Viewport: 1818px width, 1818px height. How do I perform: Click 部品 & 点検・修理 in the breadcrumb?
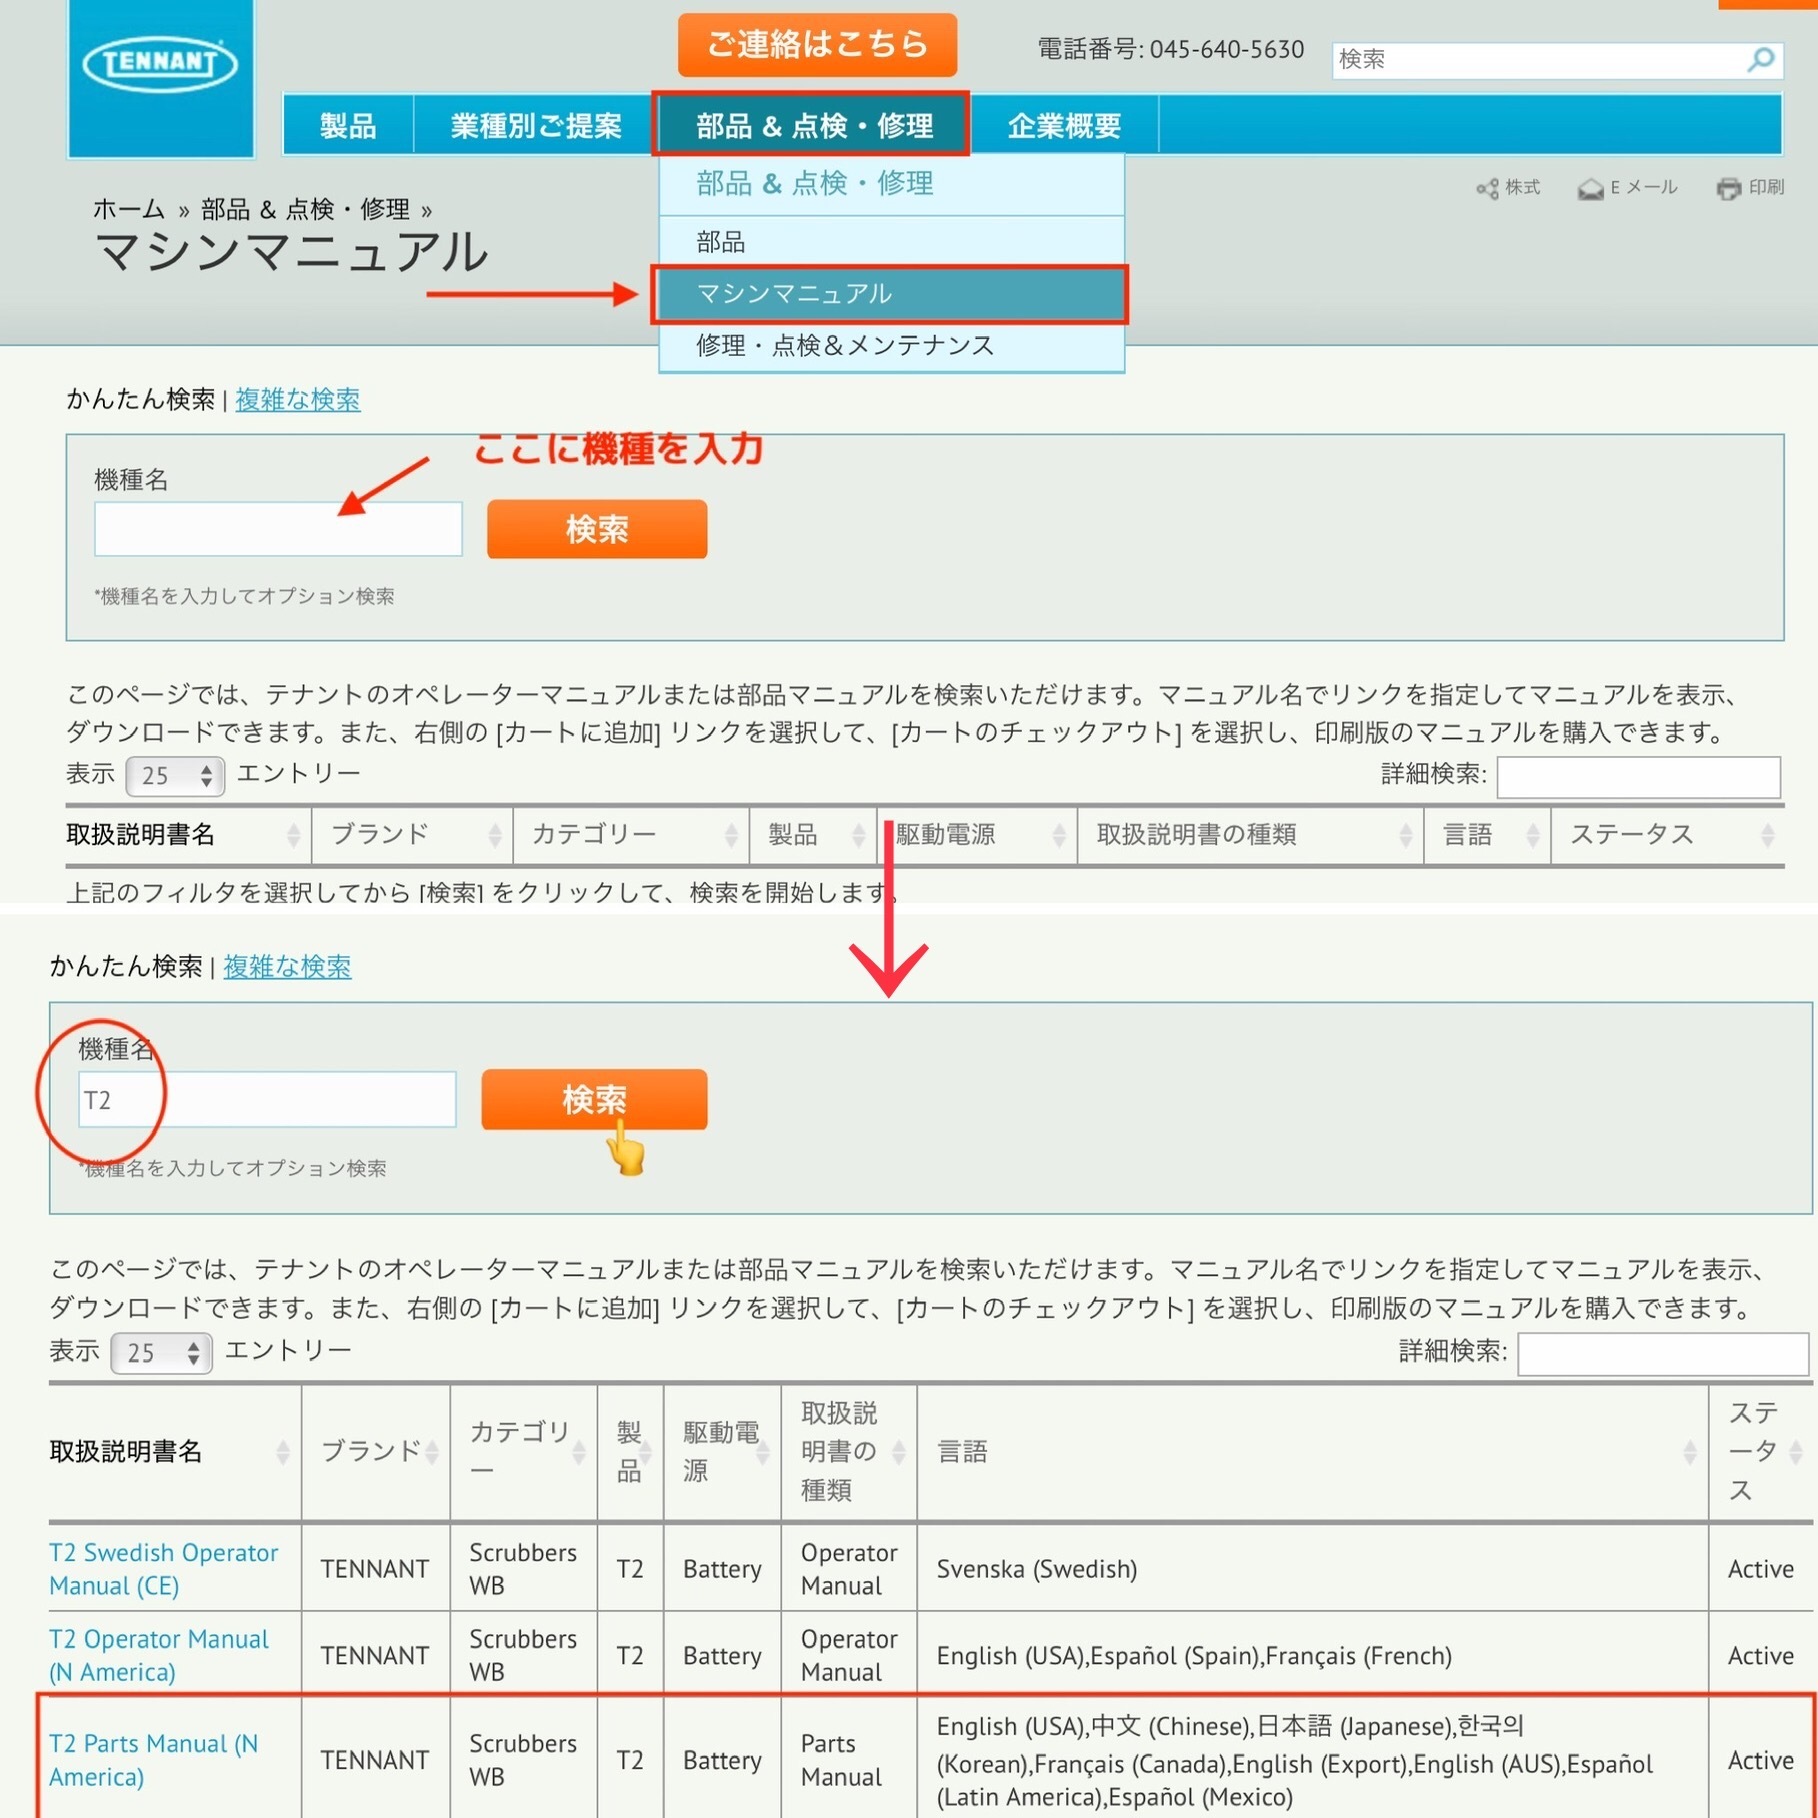tap(305, 209)
